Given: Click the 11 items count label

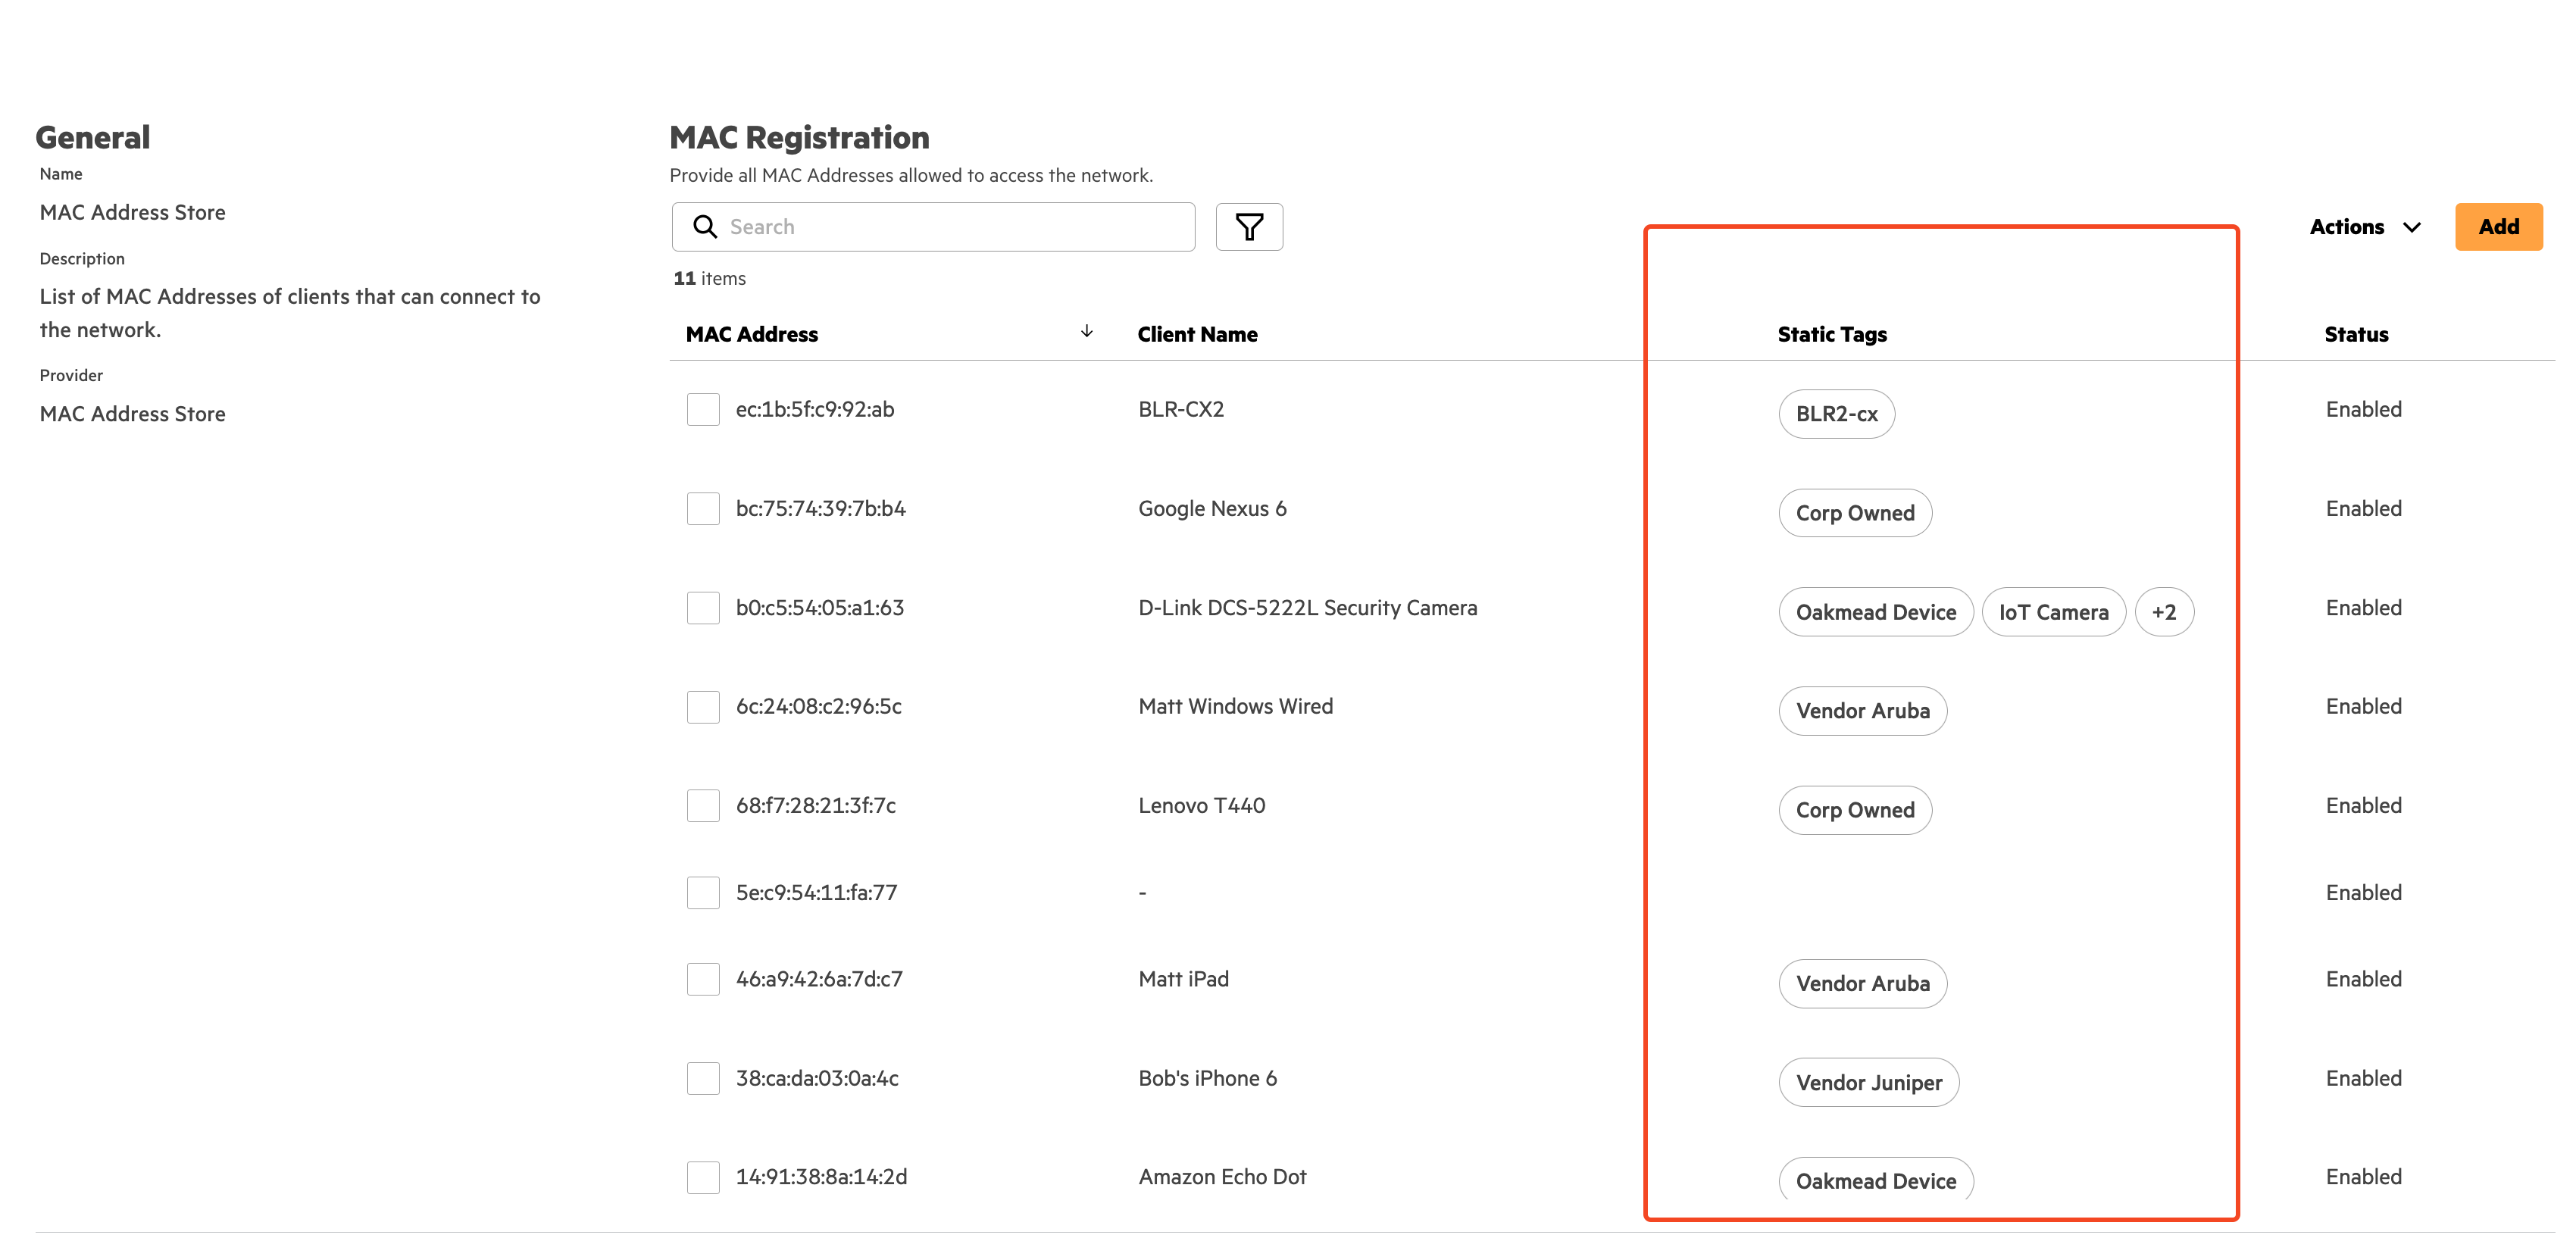Looking at the screenshot, I should coord(710,278).
